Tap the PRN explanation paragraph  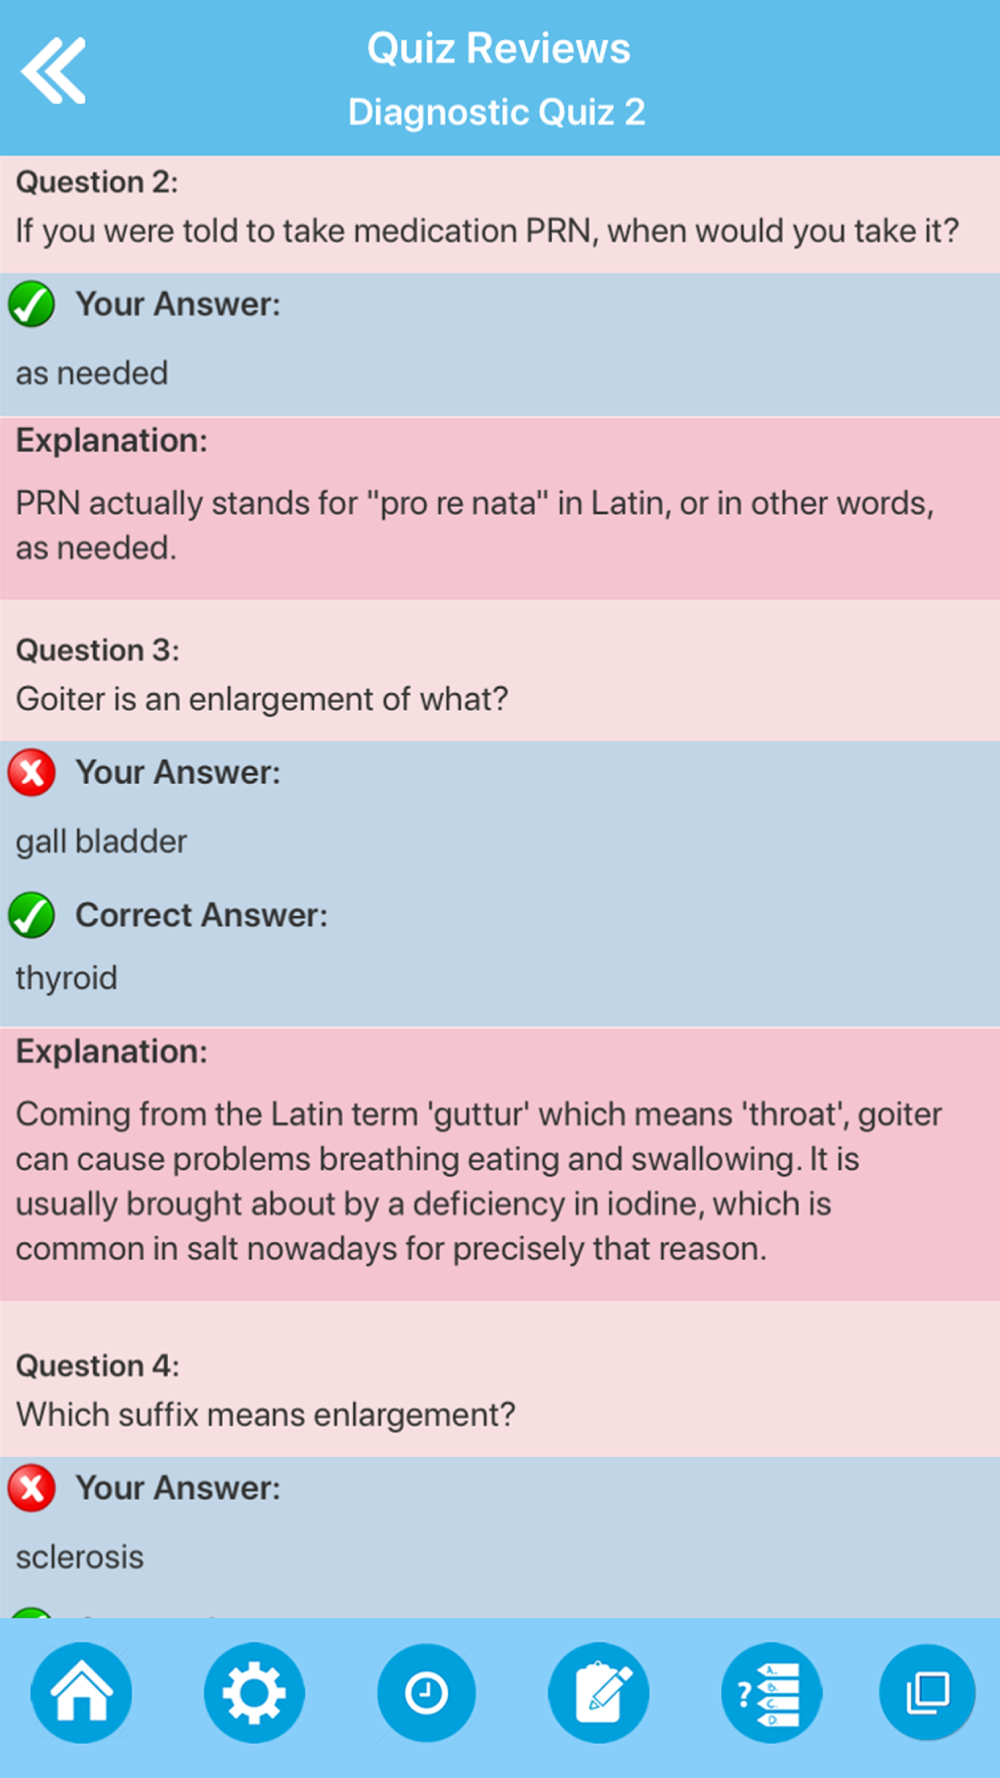475,525
